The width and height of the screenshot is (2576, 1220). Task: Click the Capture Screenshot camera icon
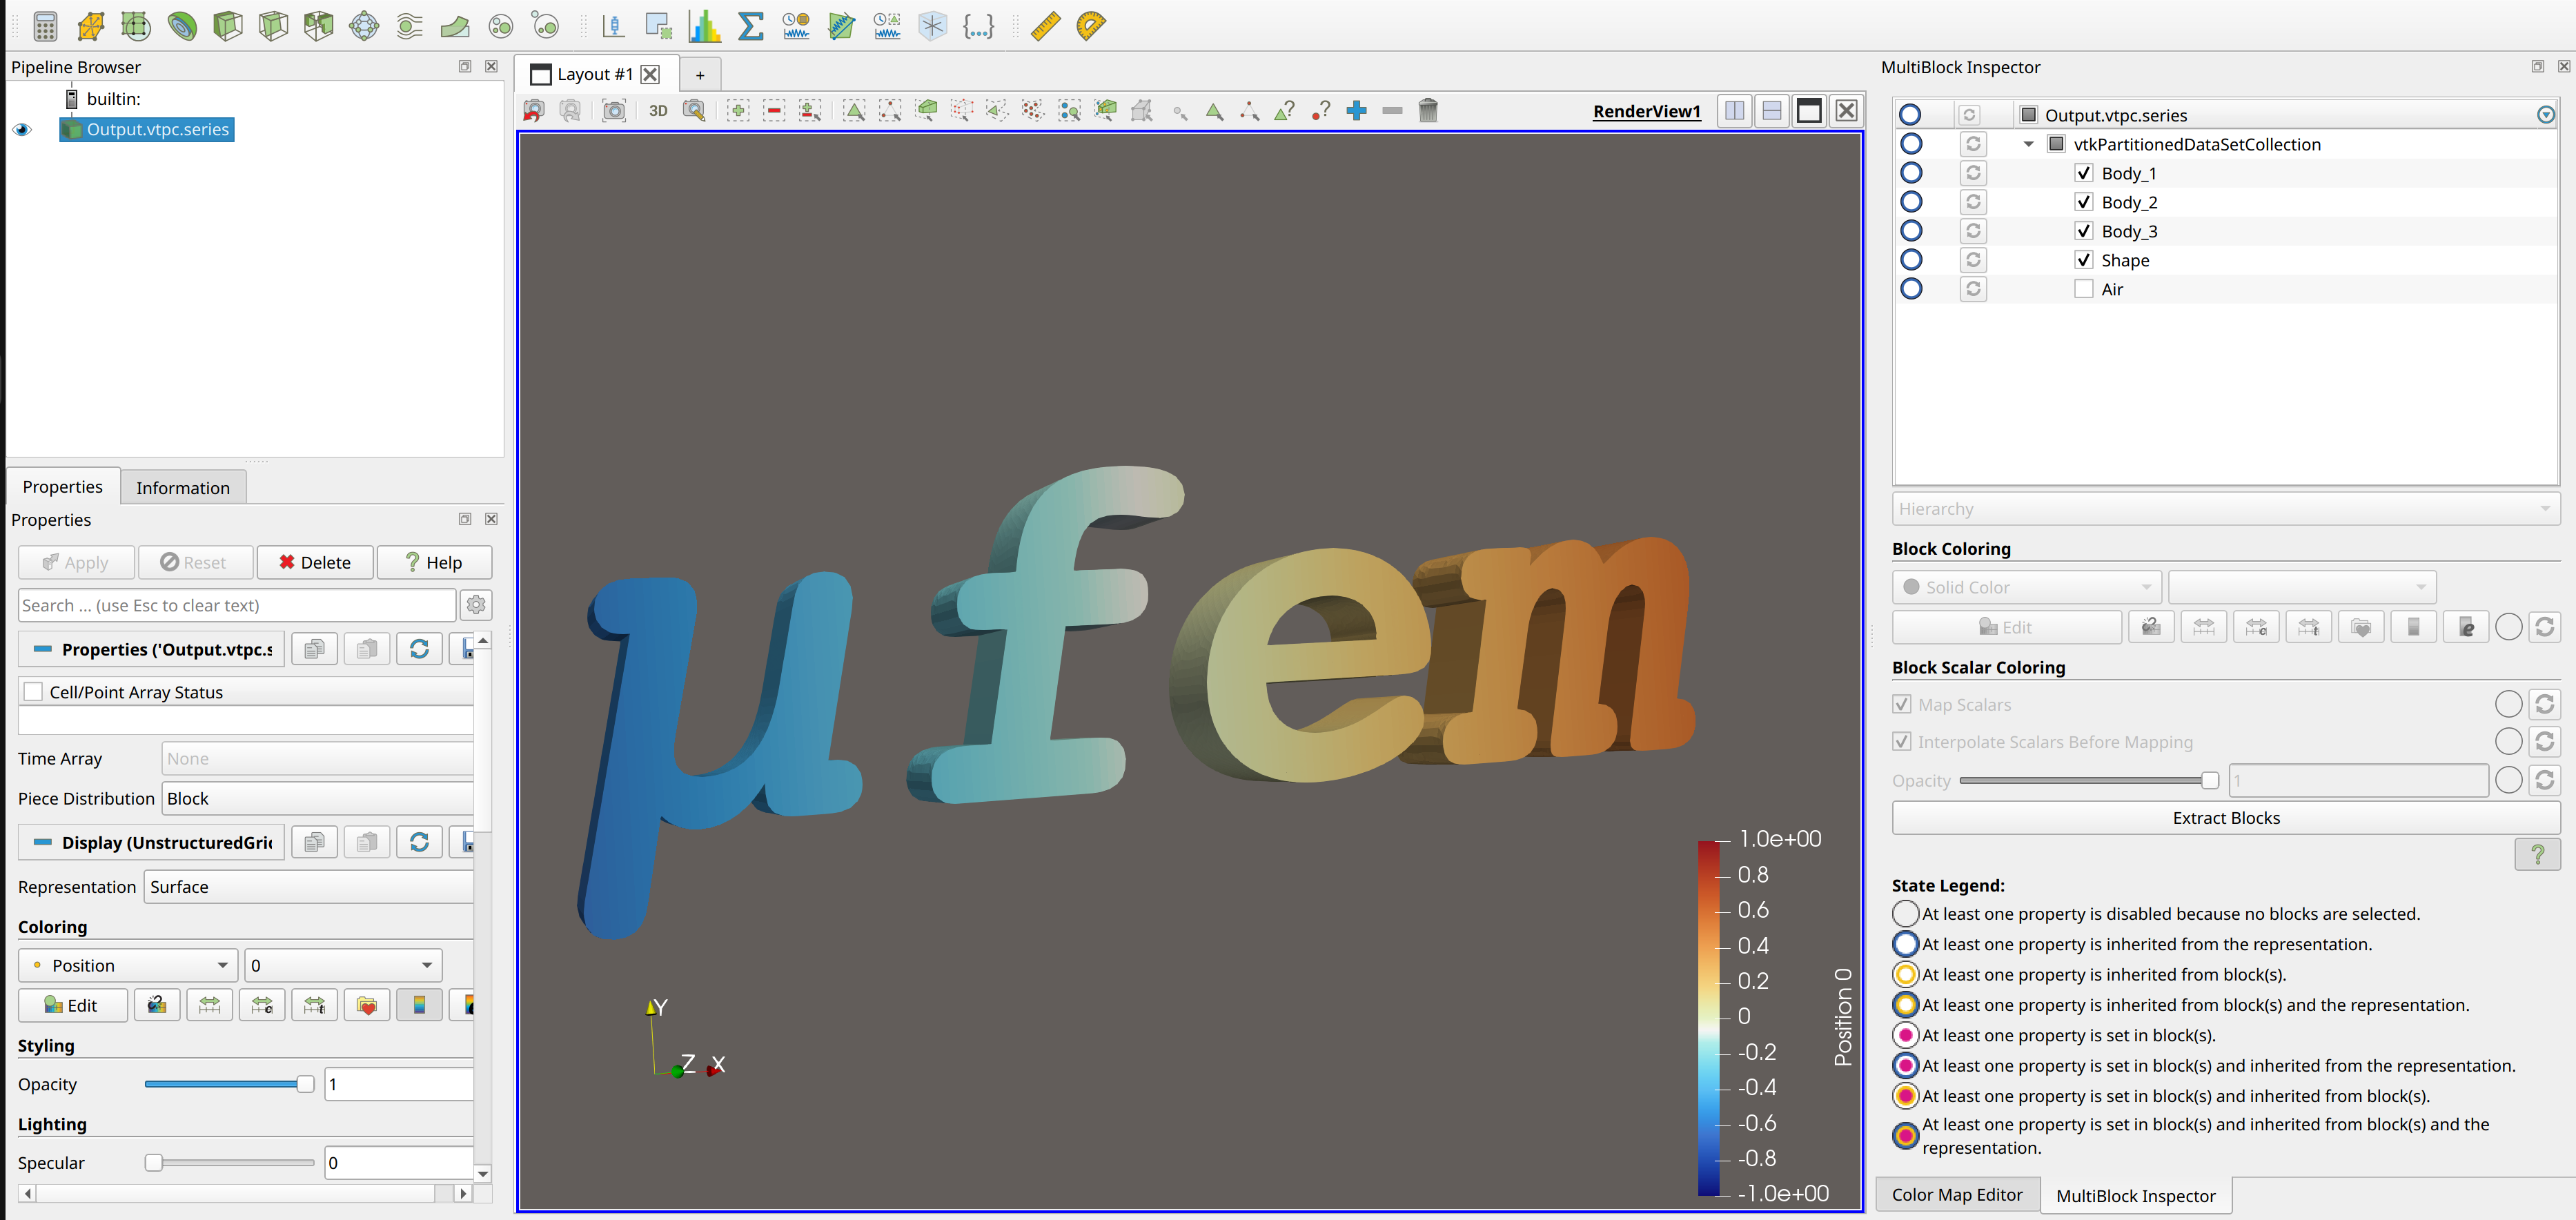[614, 111]
